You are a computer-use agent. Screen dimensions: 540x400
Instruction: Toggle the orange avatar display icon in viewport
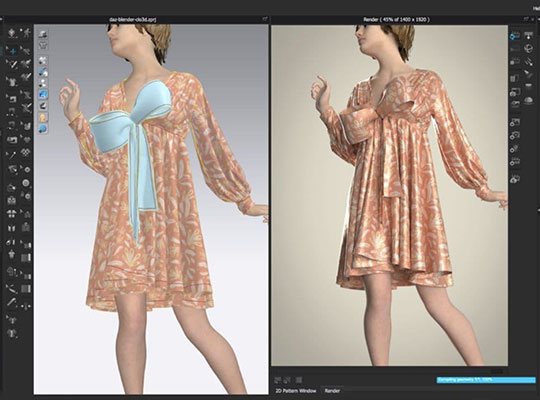click(43, 117)
